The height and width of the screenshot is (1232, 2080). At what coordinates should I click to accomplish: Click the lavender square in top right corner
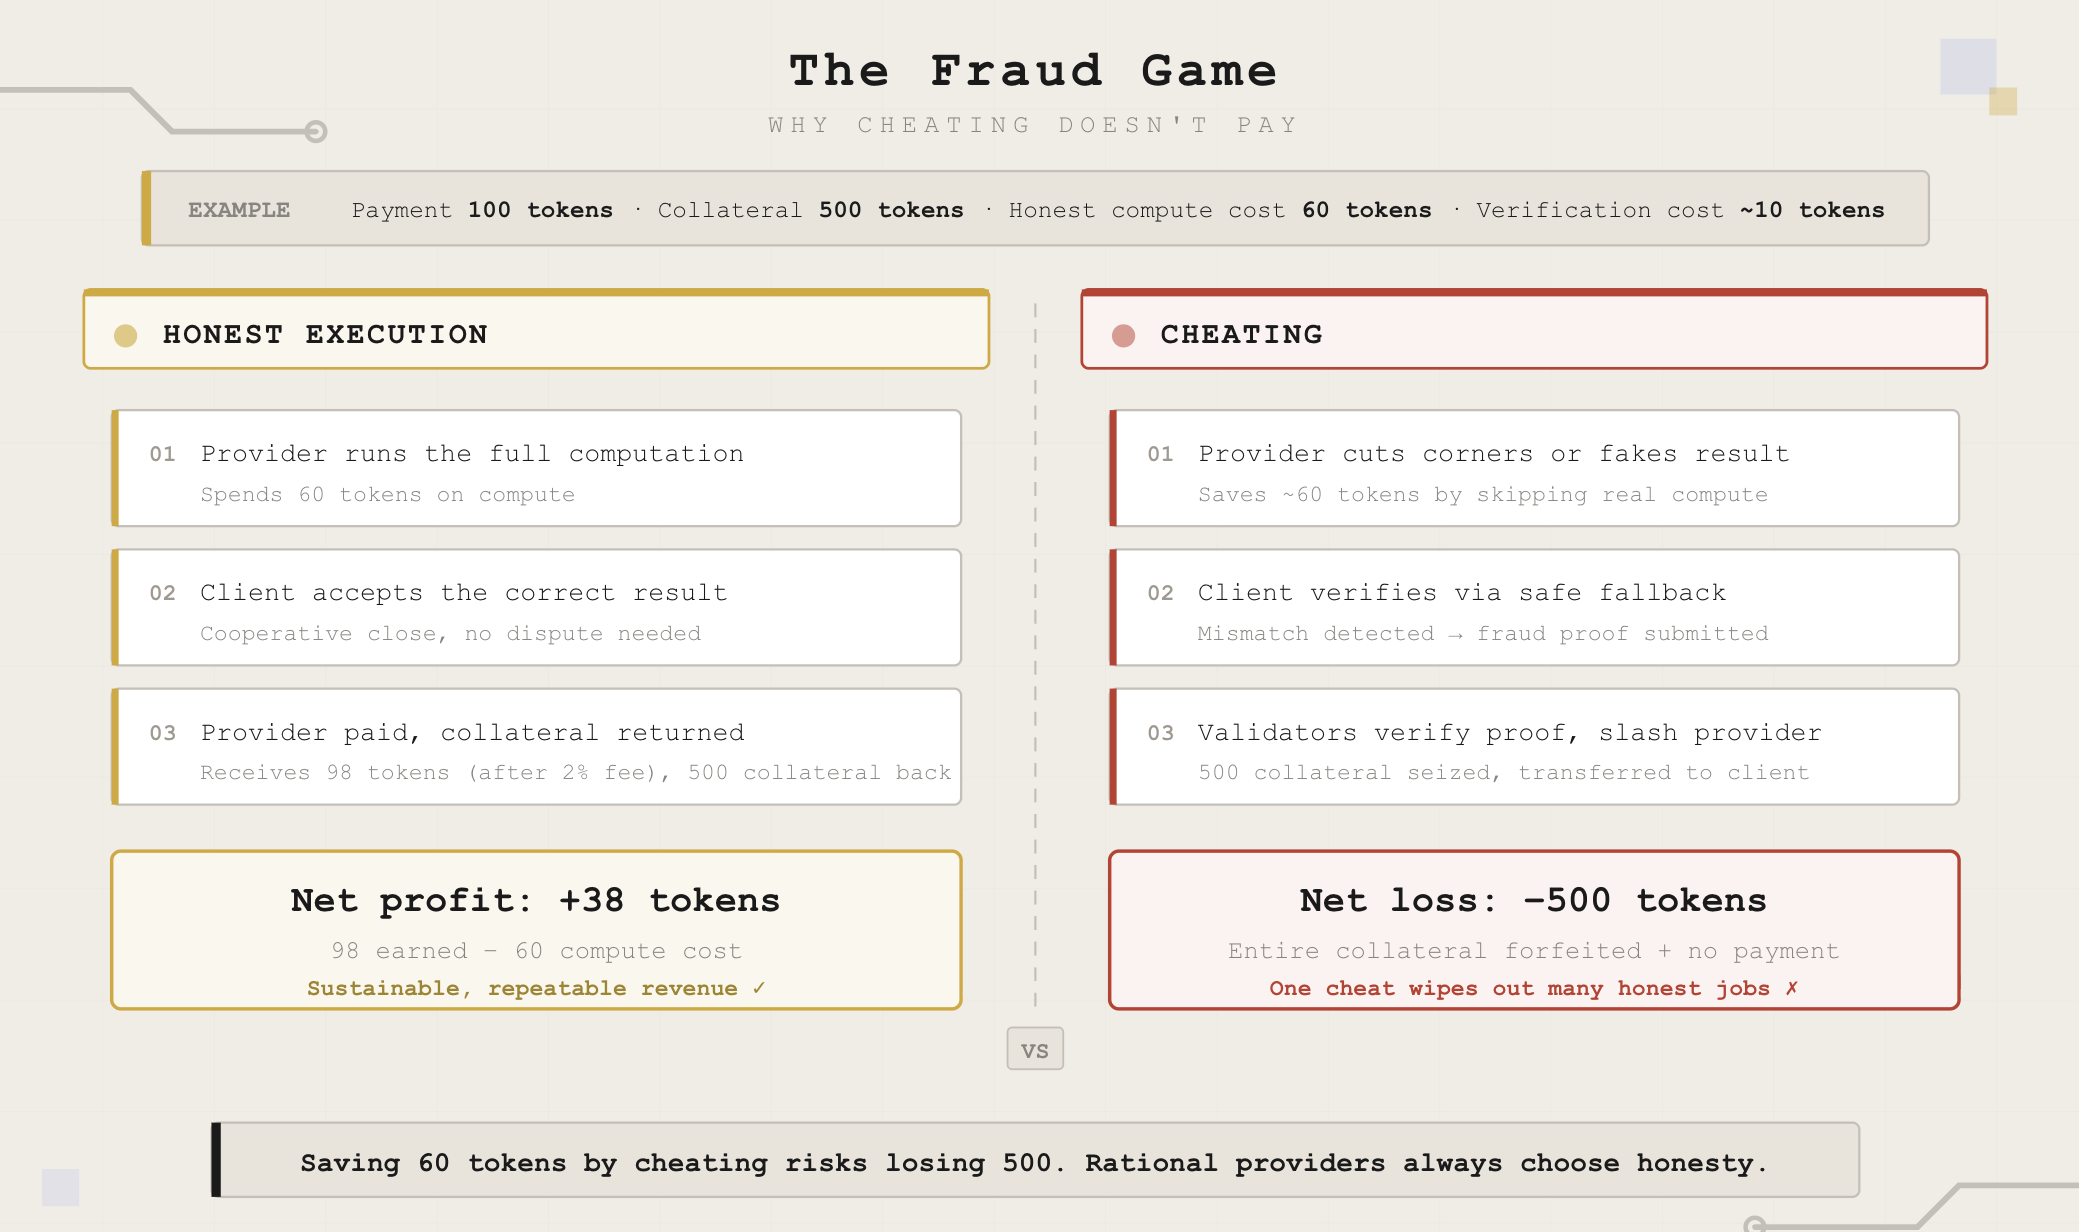(x=1967, y=66)
